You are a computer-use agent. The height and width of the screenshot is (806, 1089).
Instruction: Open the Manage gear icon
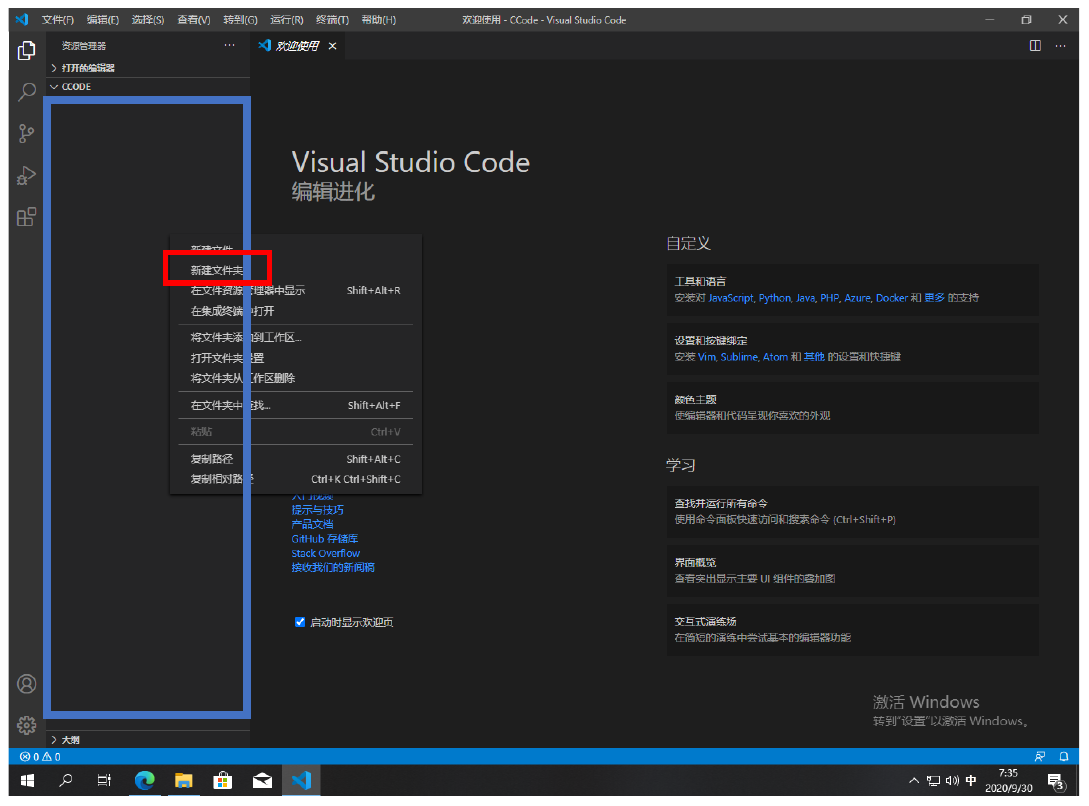[27, 725]
